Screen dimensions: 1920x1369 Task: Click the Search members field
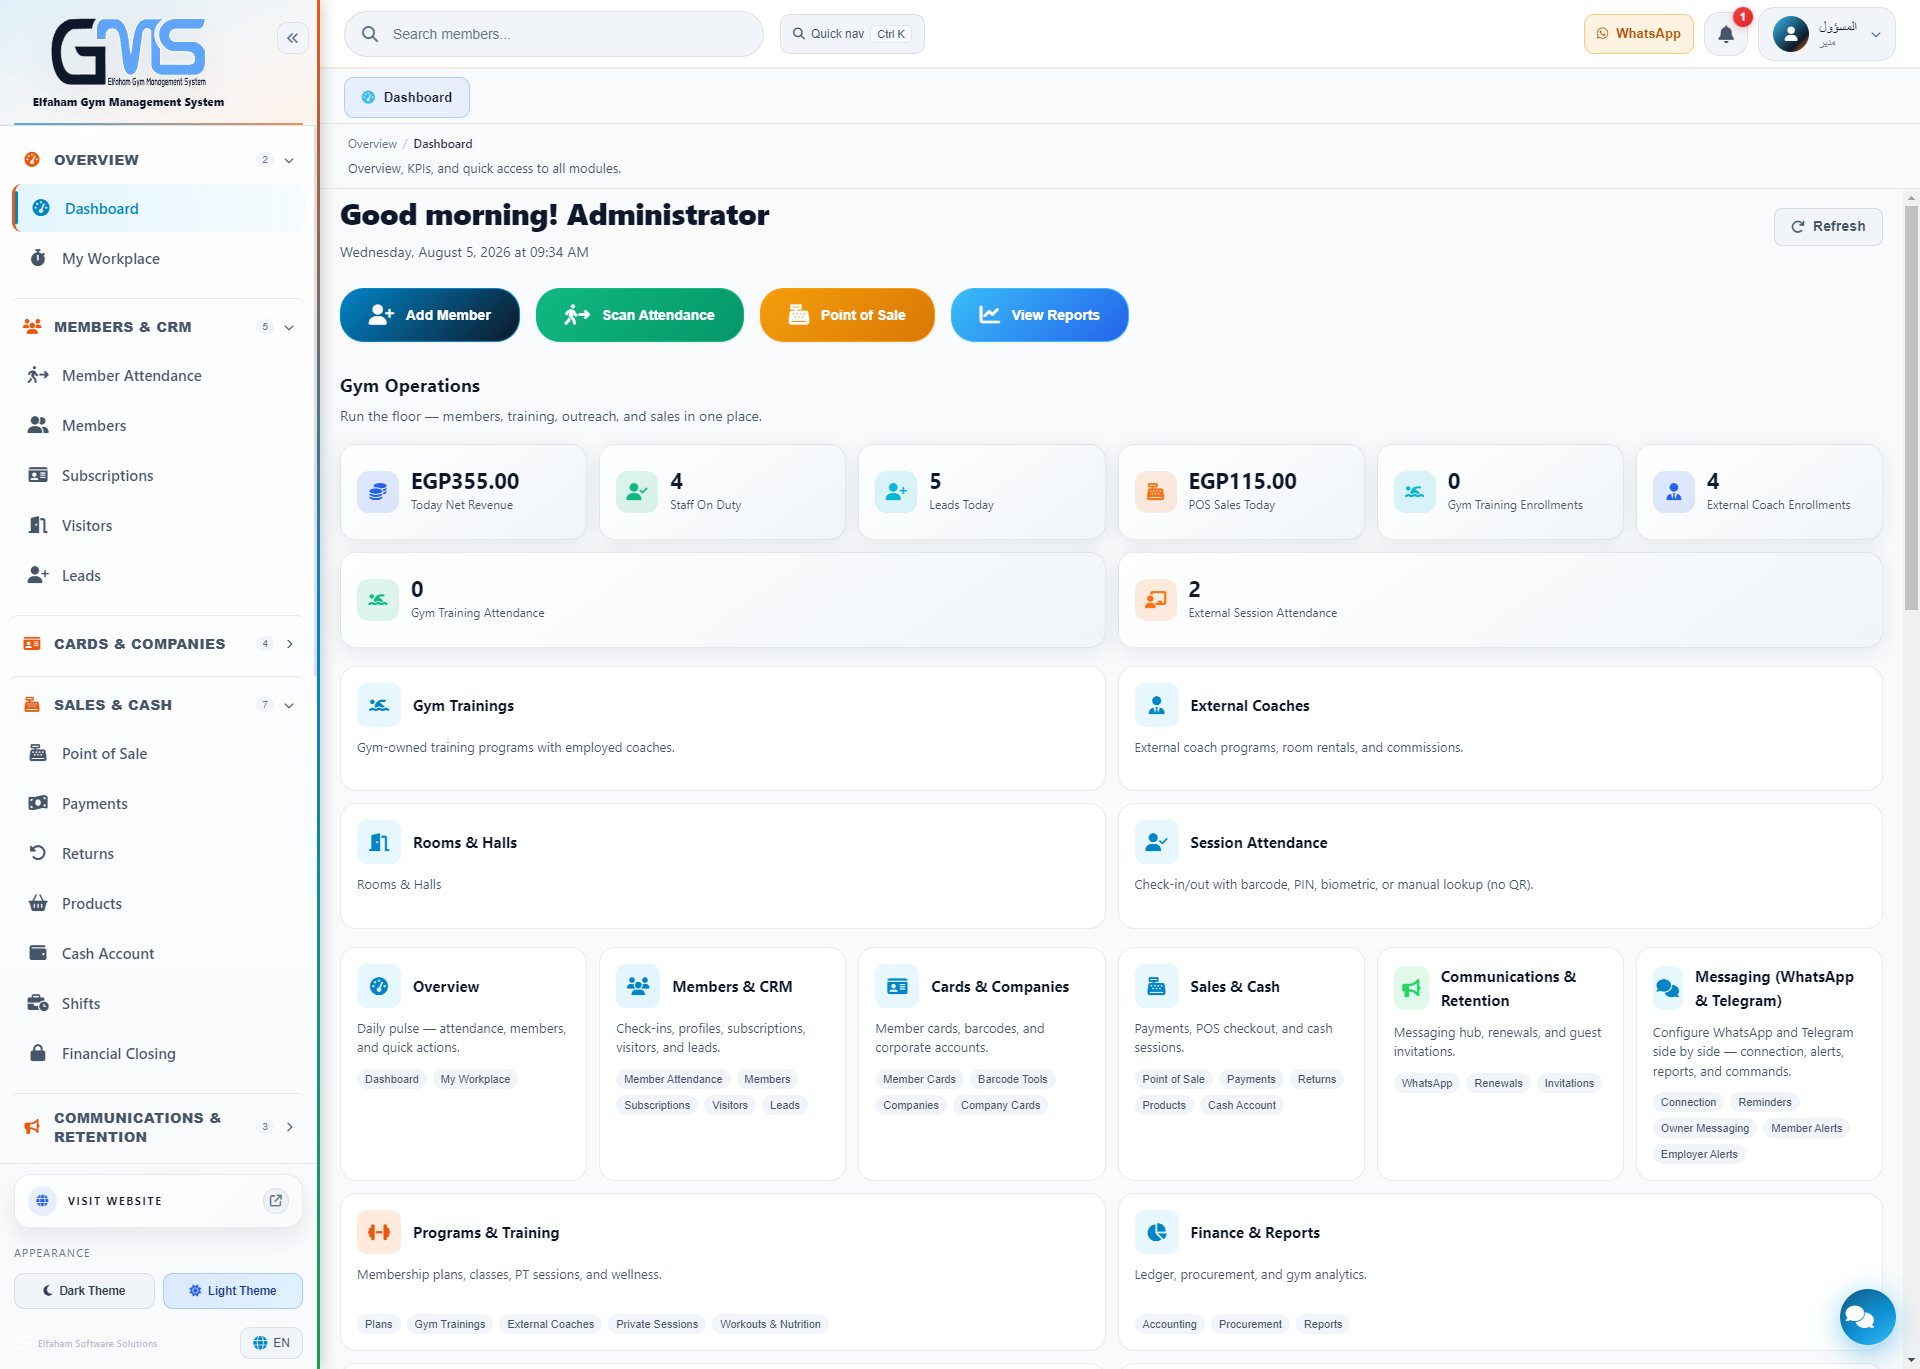(554, 34)
